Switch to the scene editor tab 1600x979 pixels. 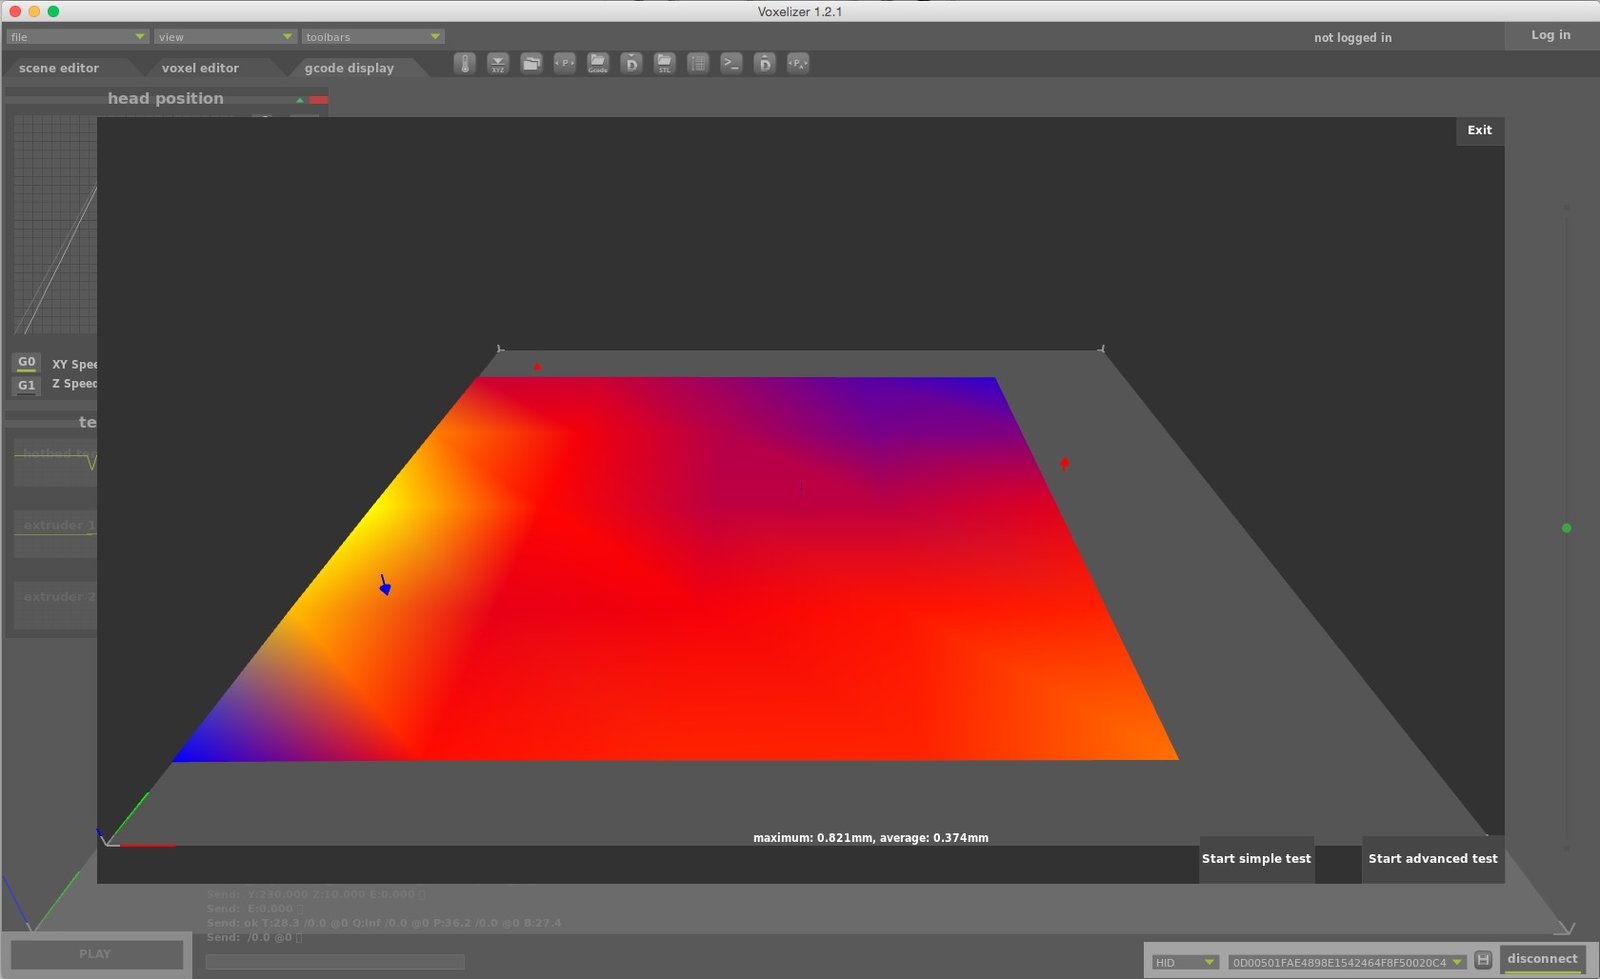click(59, 68)
